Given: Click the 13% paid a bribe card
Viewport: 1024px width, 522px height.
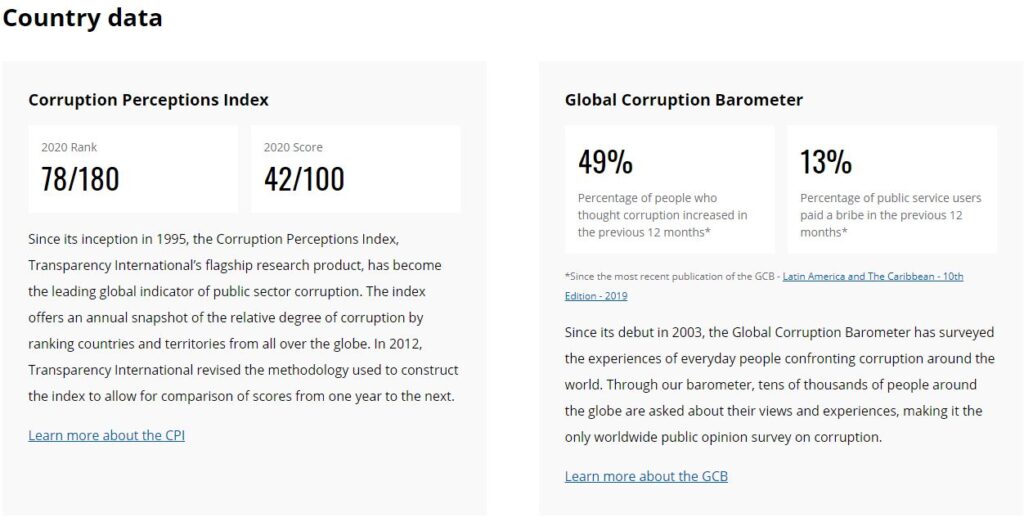Looking at the screenshot, I should coord(892,189).
